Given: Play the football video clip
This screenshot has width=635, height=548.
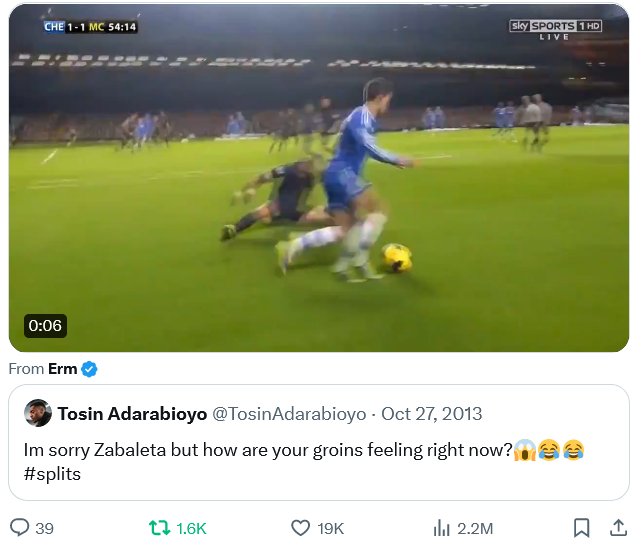Looking at the screenshot, I should [x=318, y=178].
